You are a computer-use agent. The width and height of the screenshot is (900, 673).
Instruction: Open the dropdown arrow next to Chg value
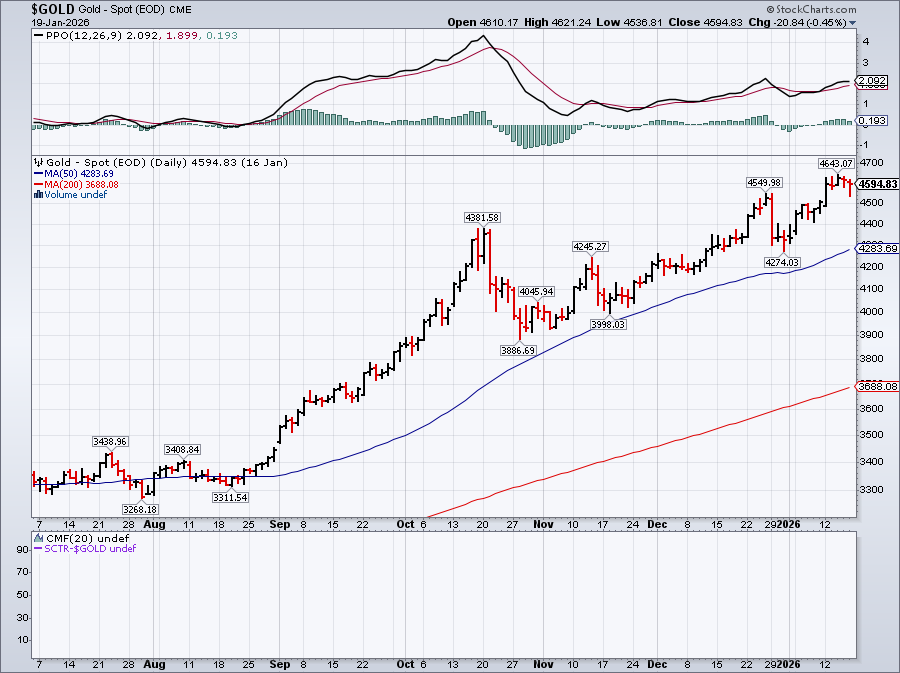(853, 22)
